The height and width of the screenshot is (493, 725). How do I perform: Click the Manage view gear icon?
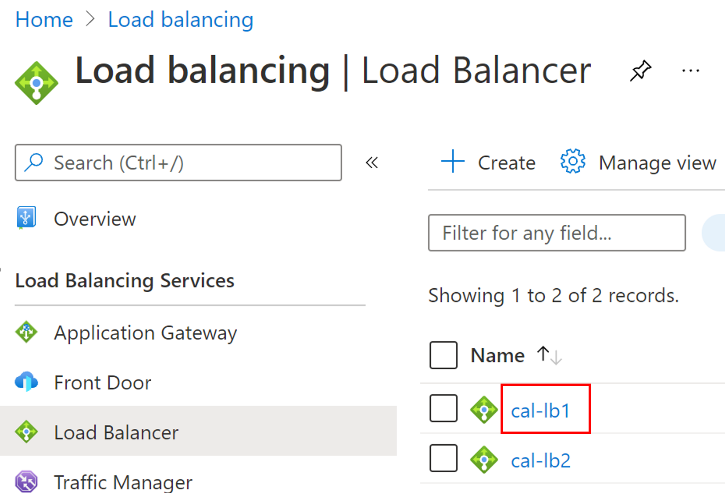tap(572, 162)
